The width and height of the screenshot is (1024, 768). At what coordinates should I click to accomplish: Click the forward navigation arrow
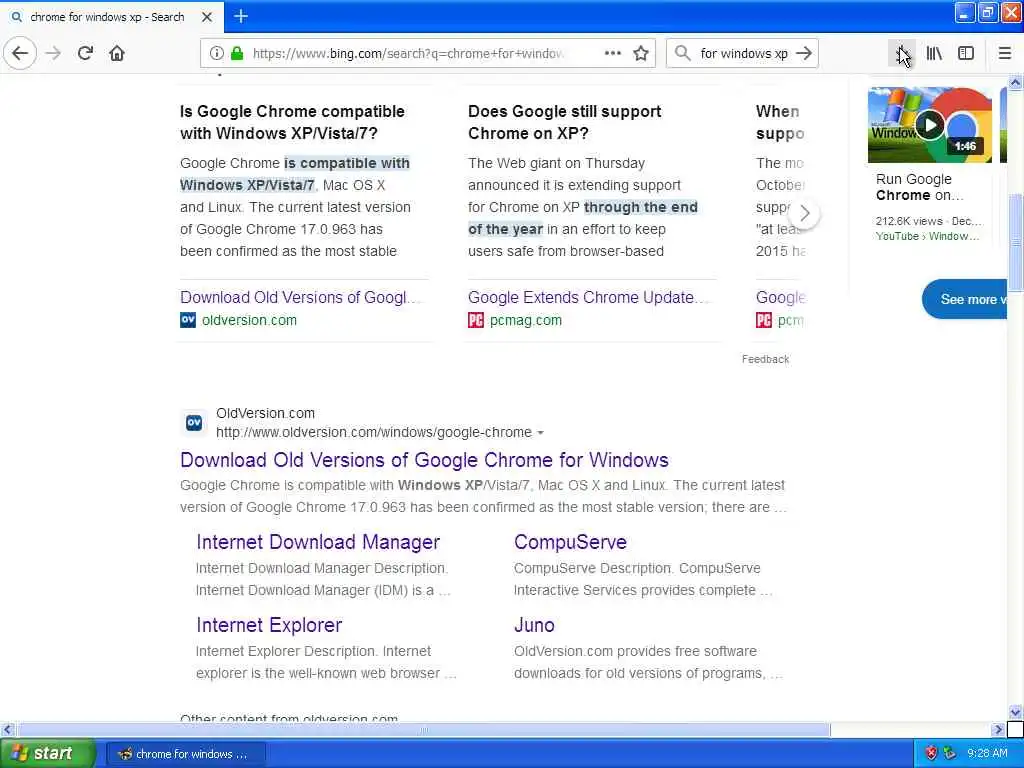pyautogui.click(x=54, y=53)
